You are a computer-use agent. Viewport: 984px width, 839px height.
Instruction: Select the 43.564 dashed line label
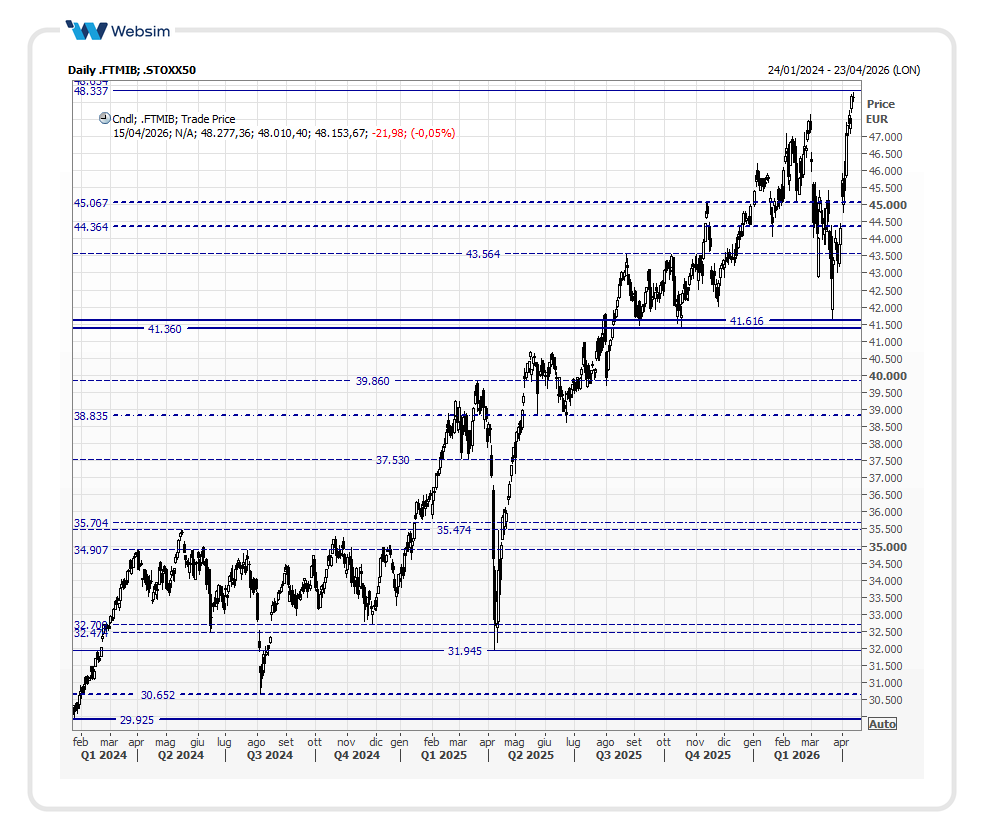pyautogui.click(x=482, y=254)
